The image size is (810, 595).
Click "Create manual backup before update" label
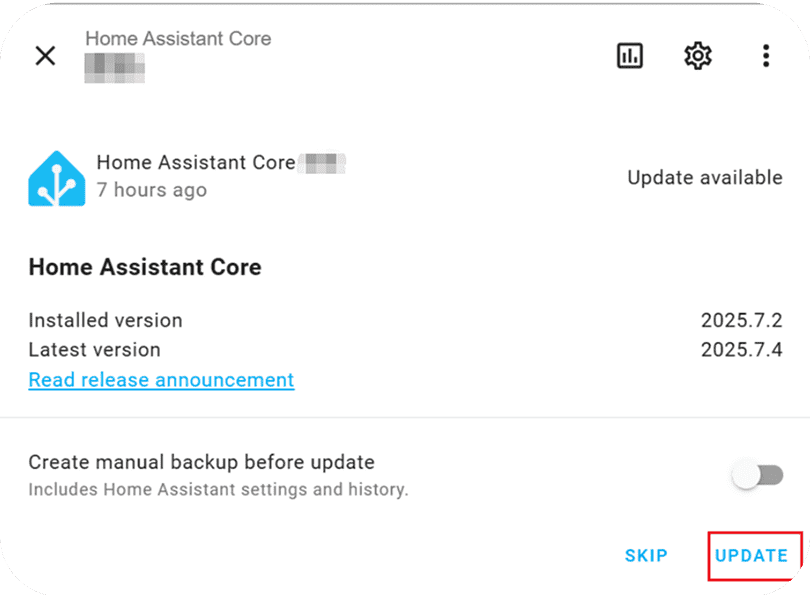point(201,463)
